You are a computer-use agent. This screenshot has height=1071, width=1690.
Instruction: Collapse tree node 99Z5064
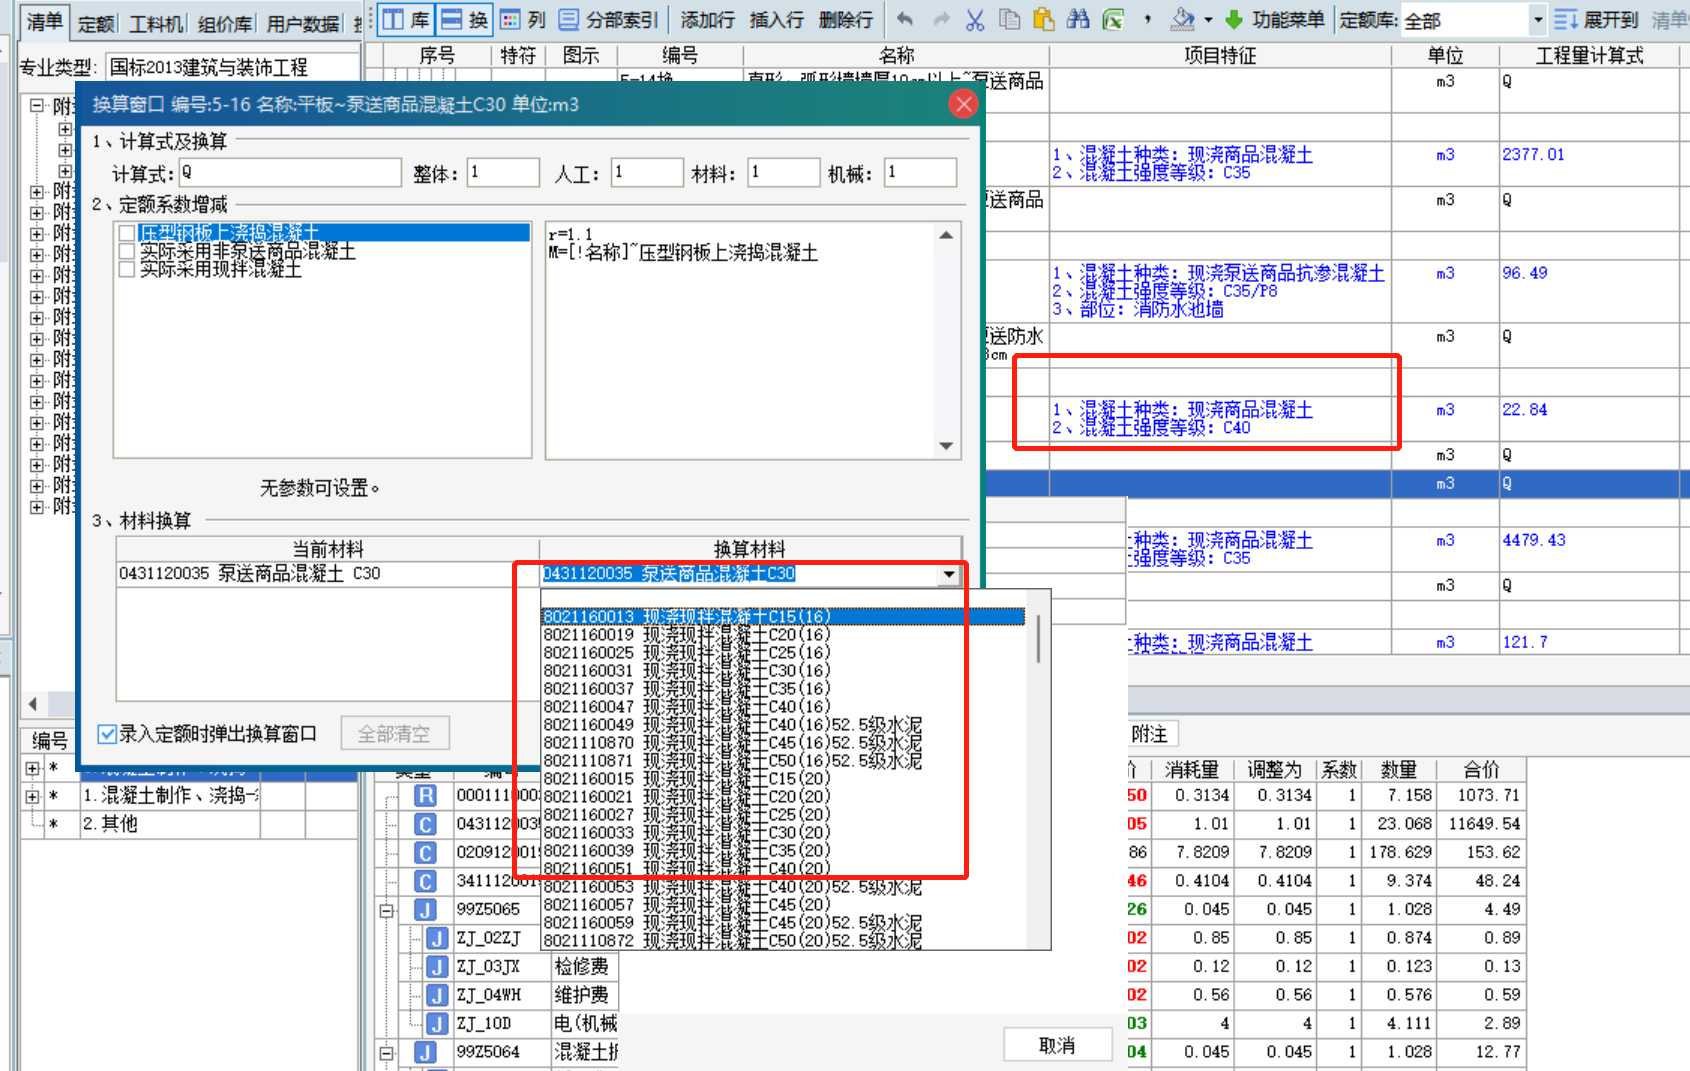[387, 1052]
